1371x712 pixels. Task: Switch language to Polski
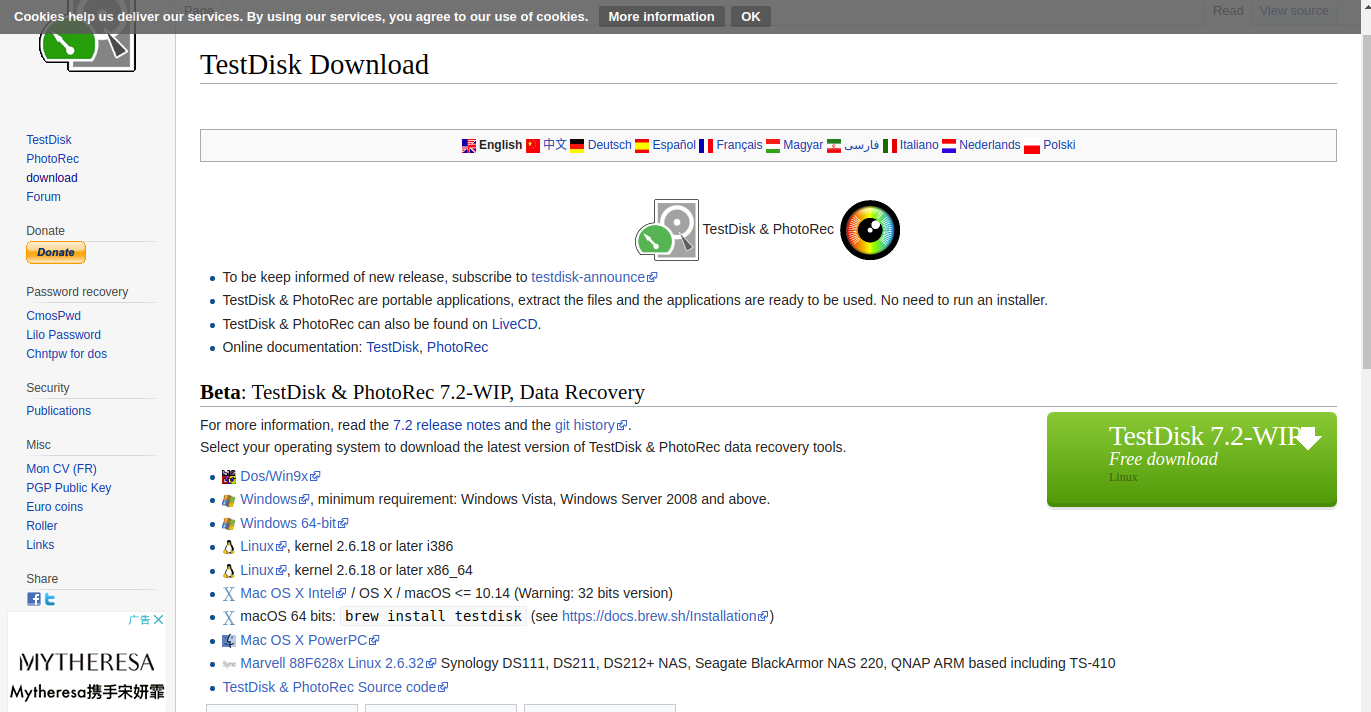(1059, 145)
